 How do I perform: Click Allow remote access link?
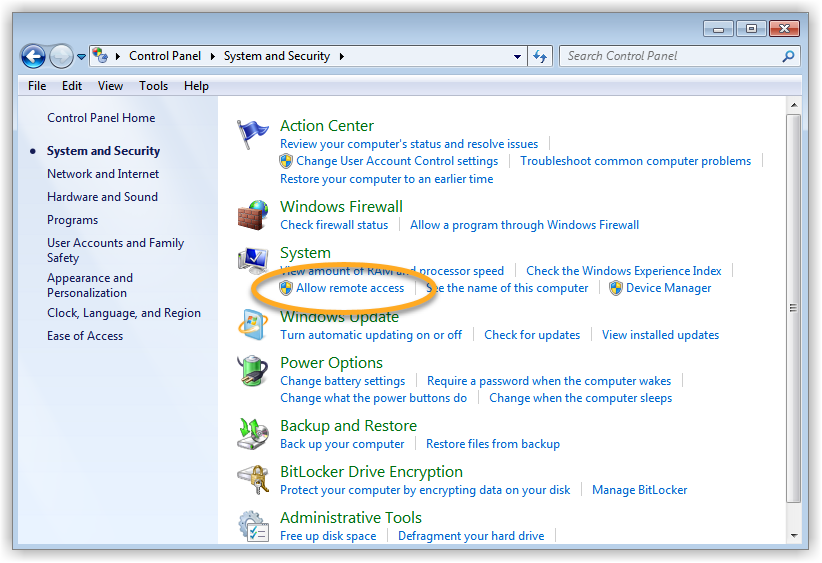(350, 288)
